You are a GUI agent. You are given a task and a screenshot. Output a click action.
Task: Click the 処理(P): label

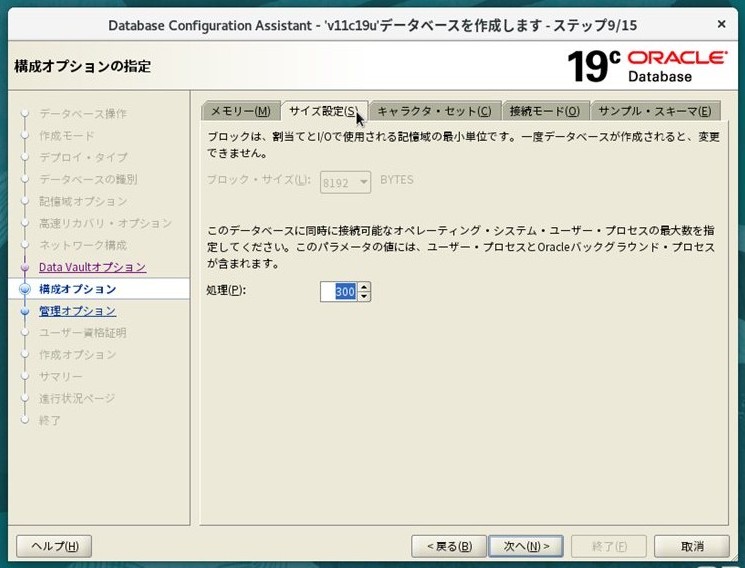click(x=226, y=290)
